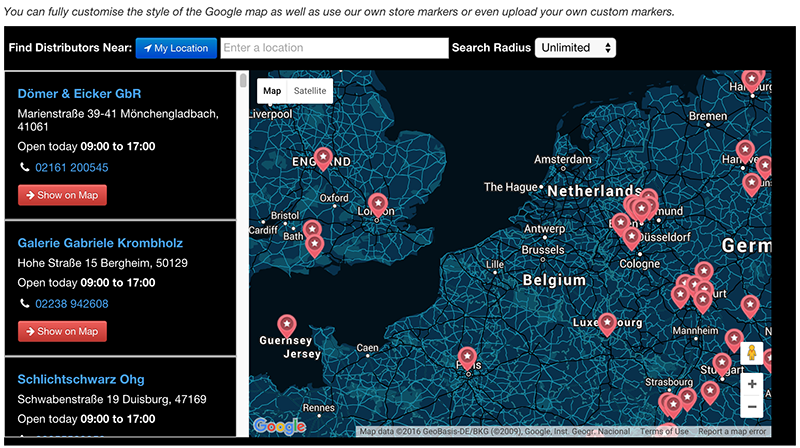The height and width of the screenshot is (448, 800).
Task: Open the Schlichtschwarz Ohg listing
Action: tap(81, 380)
